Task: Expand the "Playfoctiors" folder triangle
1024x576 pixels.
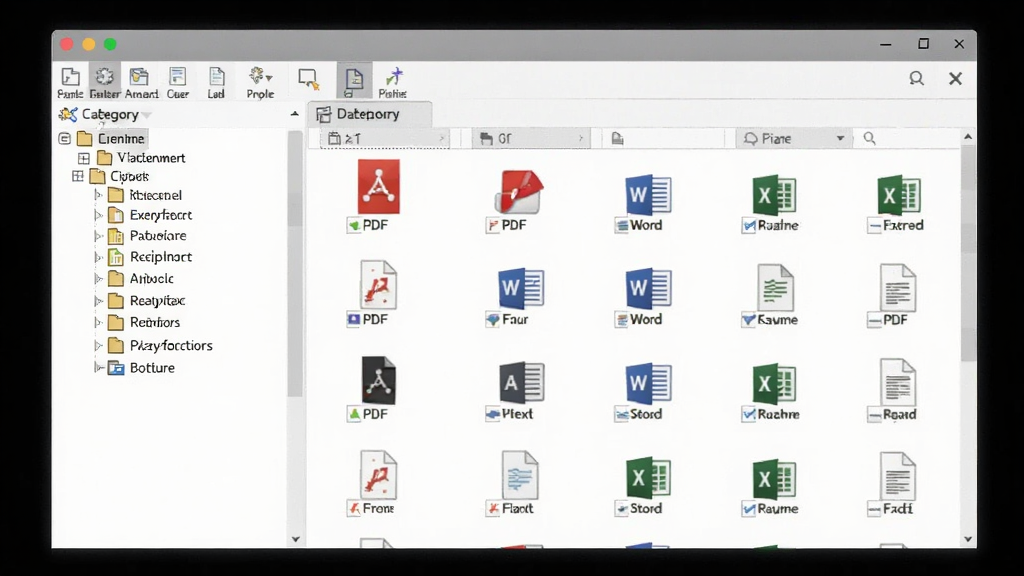Action: click(98, 345)
